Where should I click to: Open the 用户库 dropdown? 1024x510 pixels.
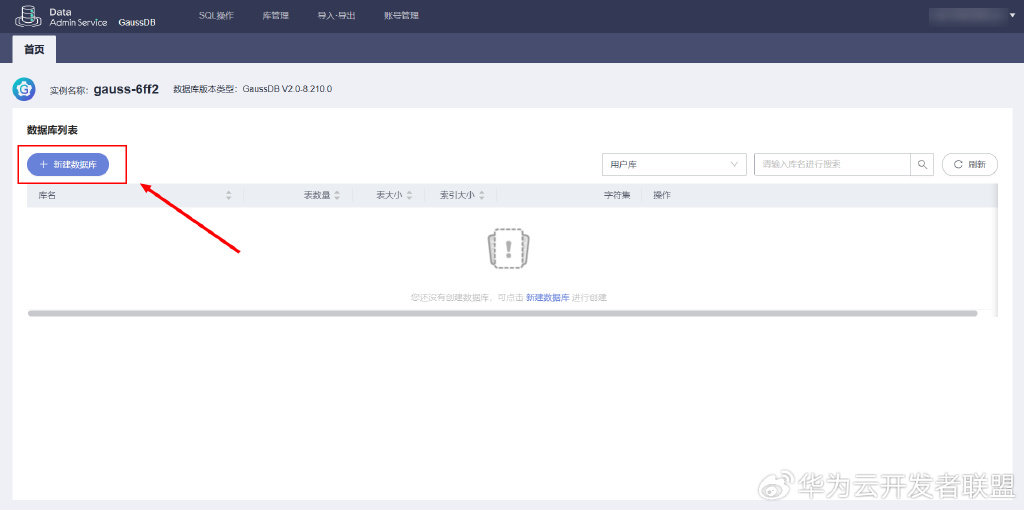[674, 165]
